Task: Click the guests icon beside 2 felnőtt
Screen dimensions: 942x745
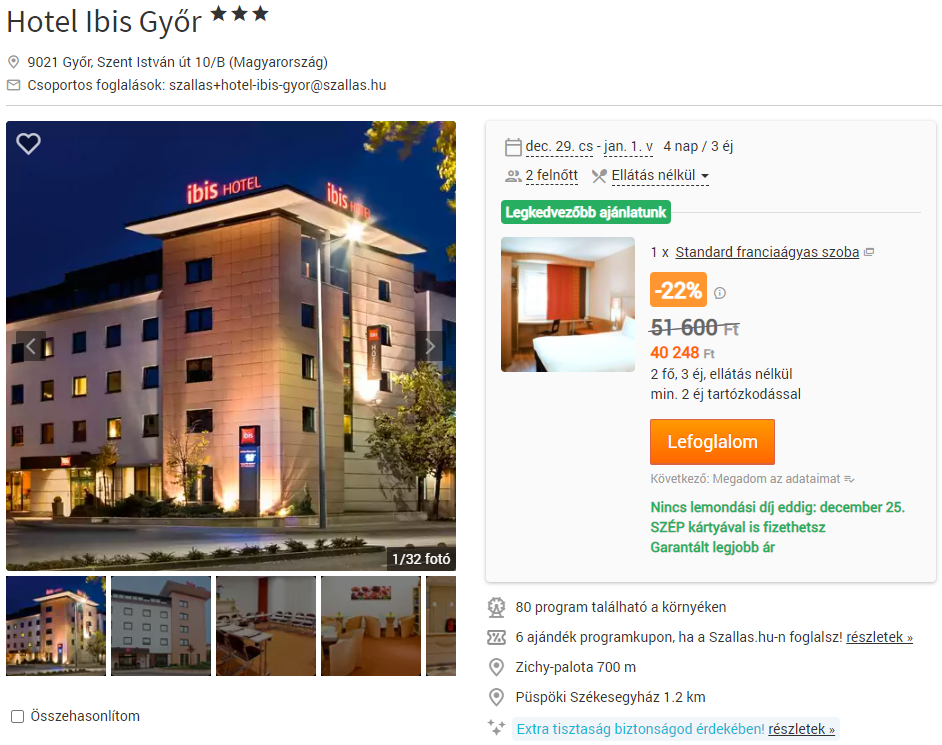Action: (513, 176)
